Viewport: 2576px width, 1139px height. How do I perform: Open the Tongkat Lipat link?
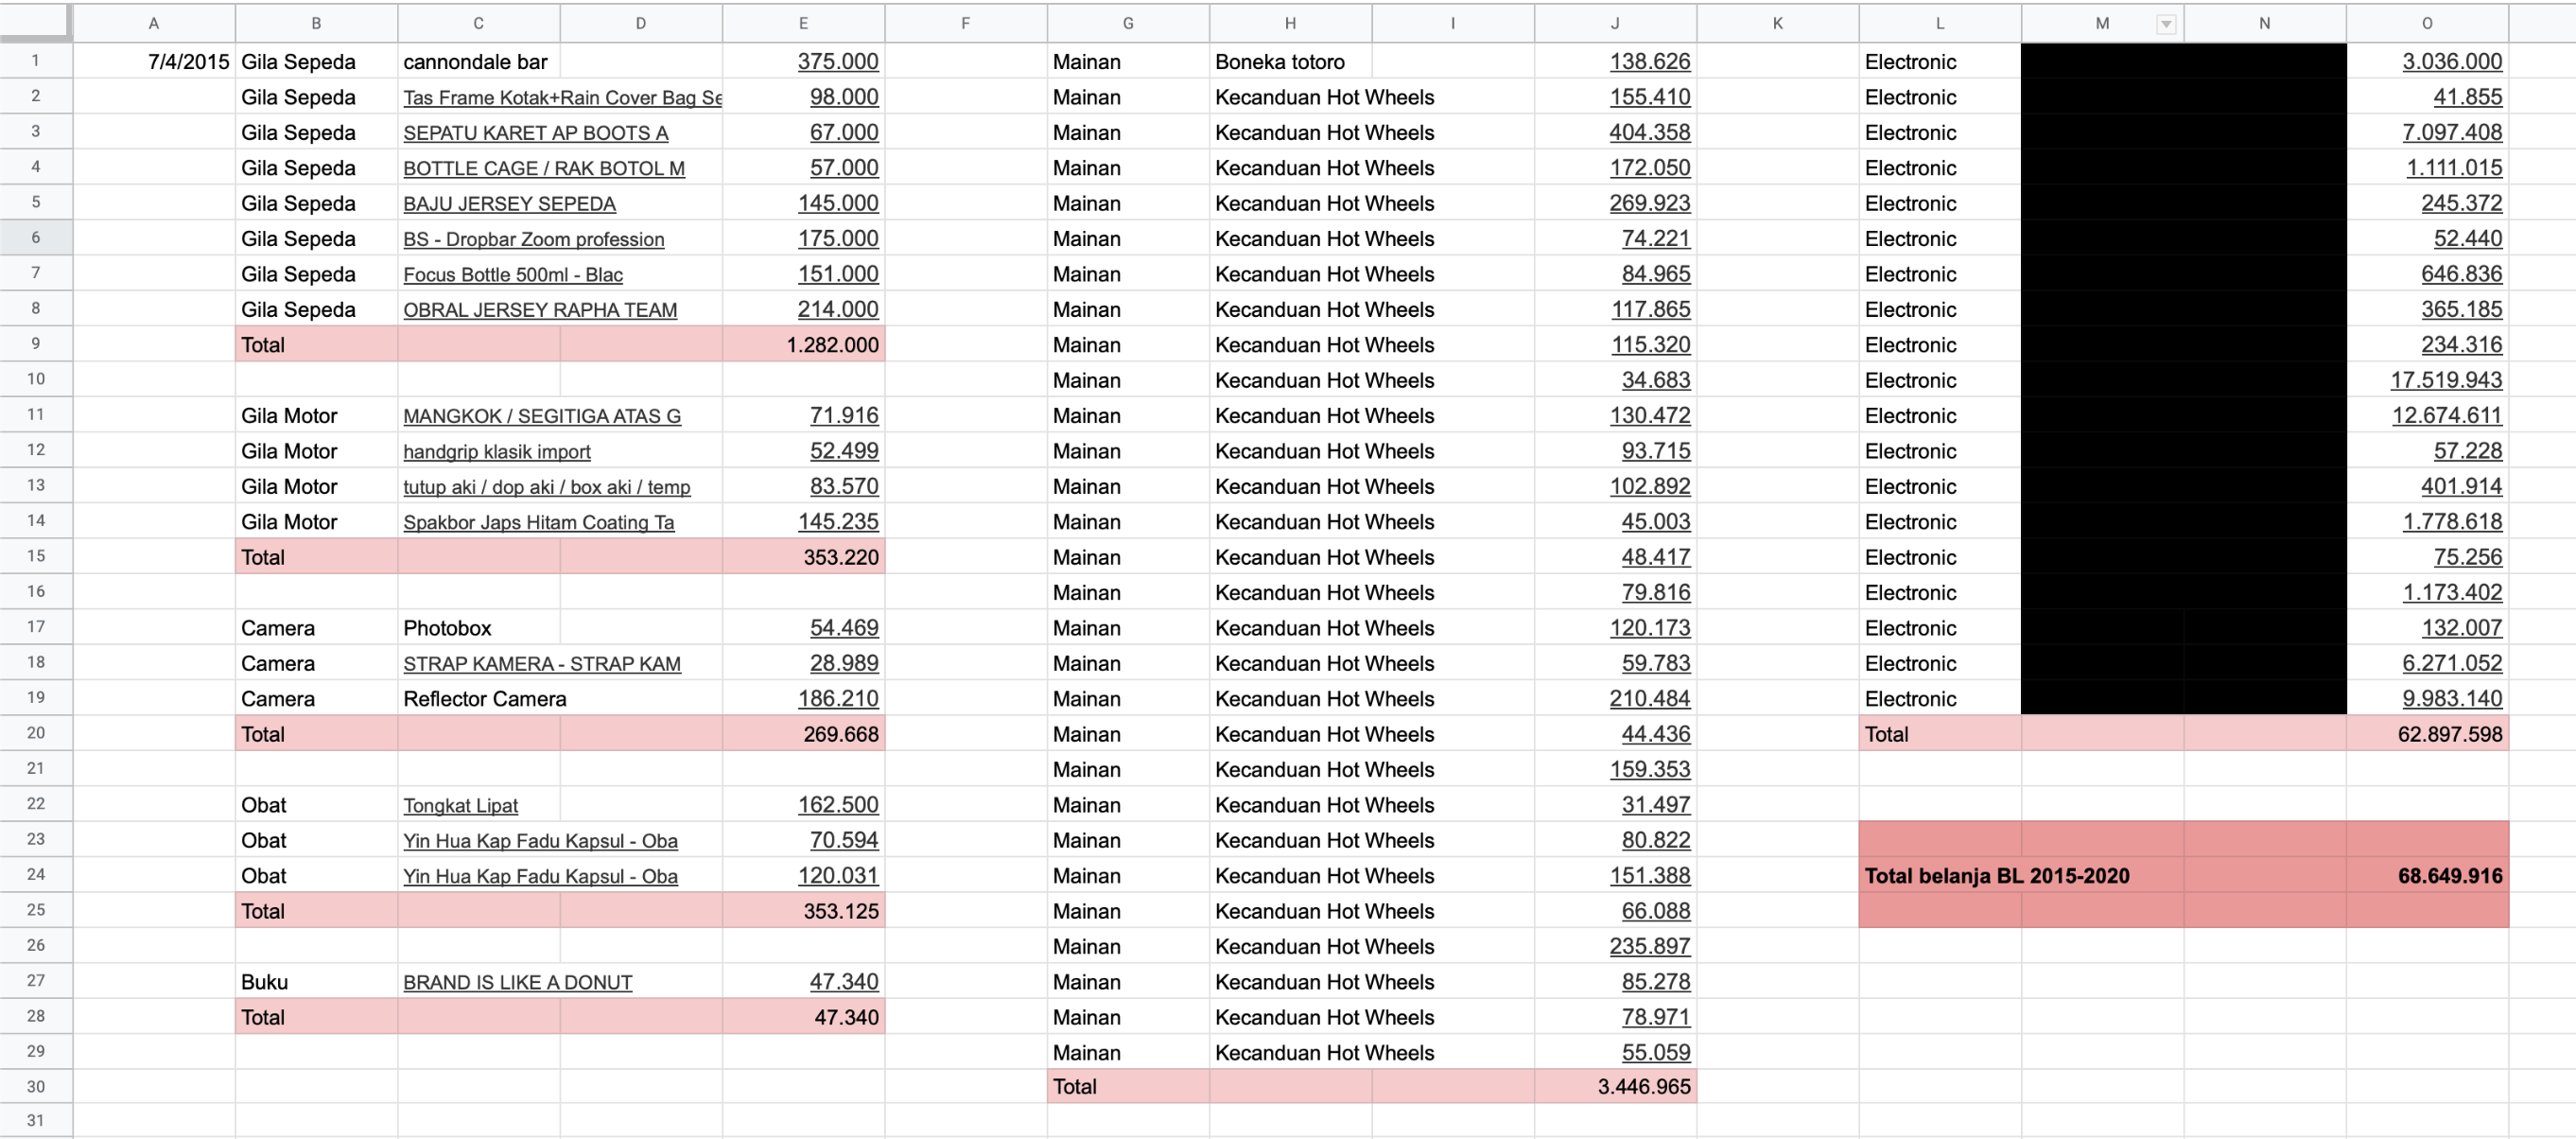tap(460, 806)
